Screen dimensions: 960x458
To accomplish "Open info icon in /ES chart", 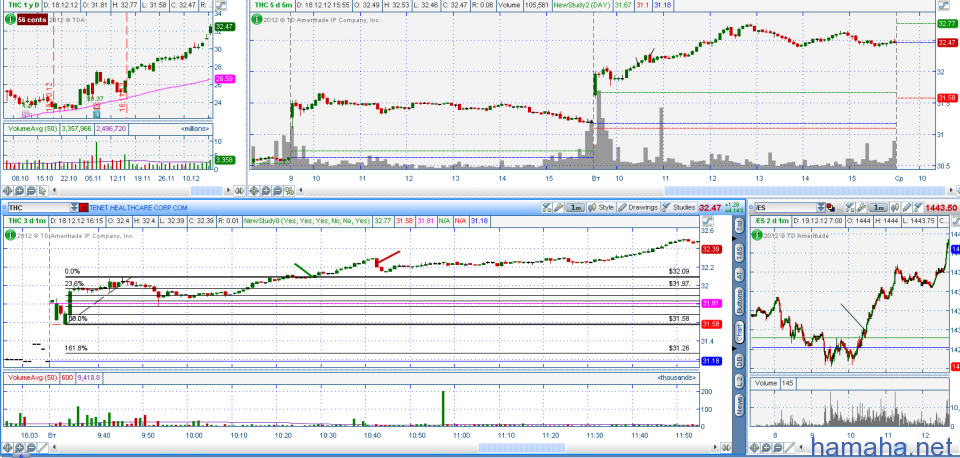I will coord(757,235).
